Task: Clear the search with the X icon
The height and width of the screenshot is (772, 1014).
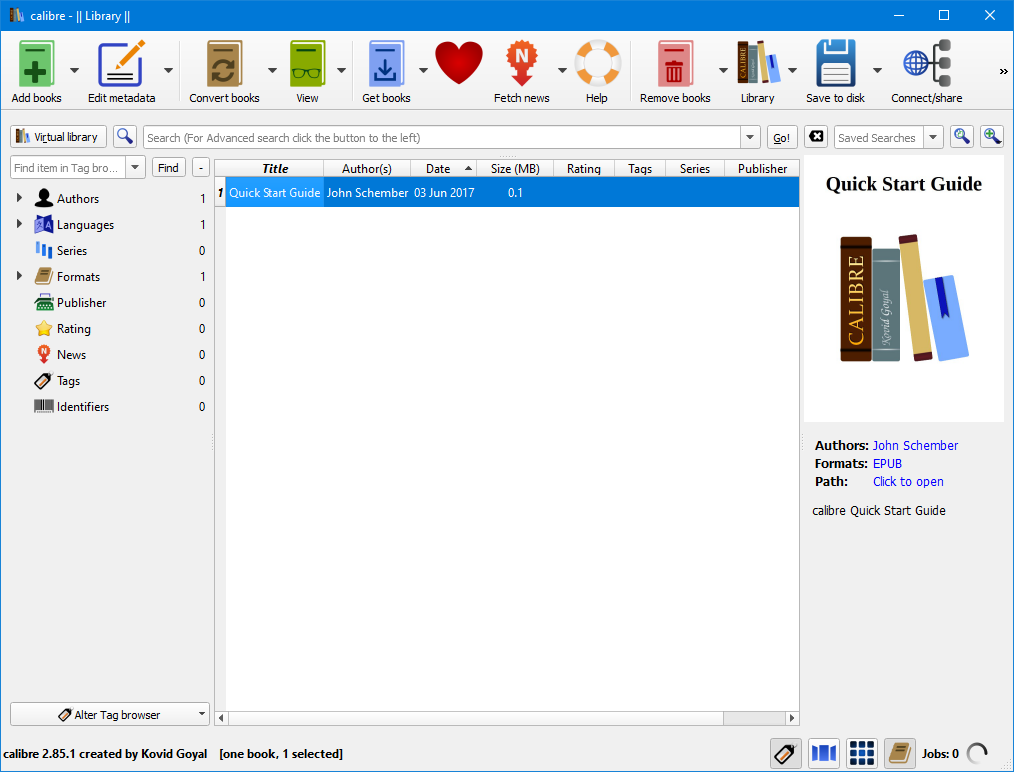Action: click(816, 136)
